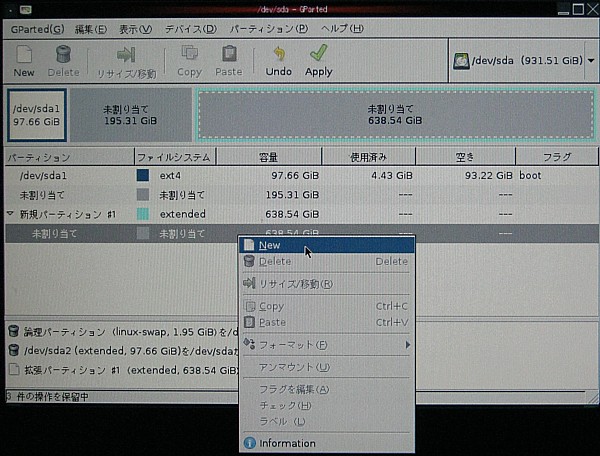Select the 未割り当て 195.31 GiB row
Screen dimensions: 600x456
click(x=302, y=195)
